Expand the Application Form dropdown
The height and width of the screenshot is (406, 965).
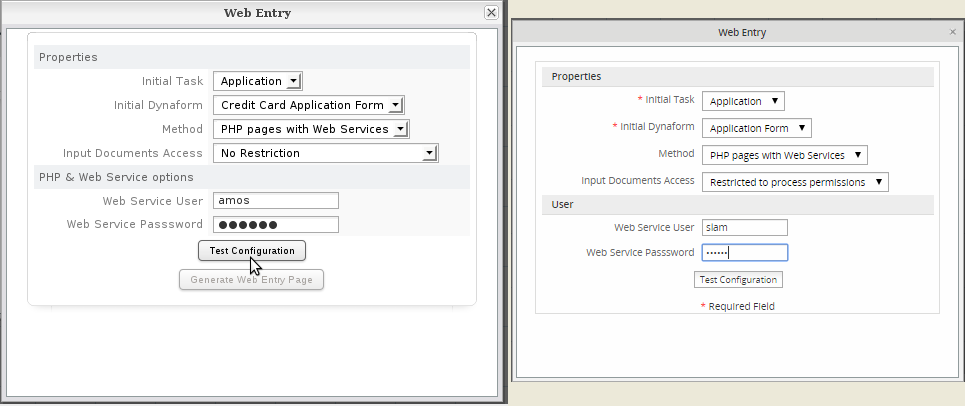click(x=803, y=128)
